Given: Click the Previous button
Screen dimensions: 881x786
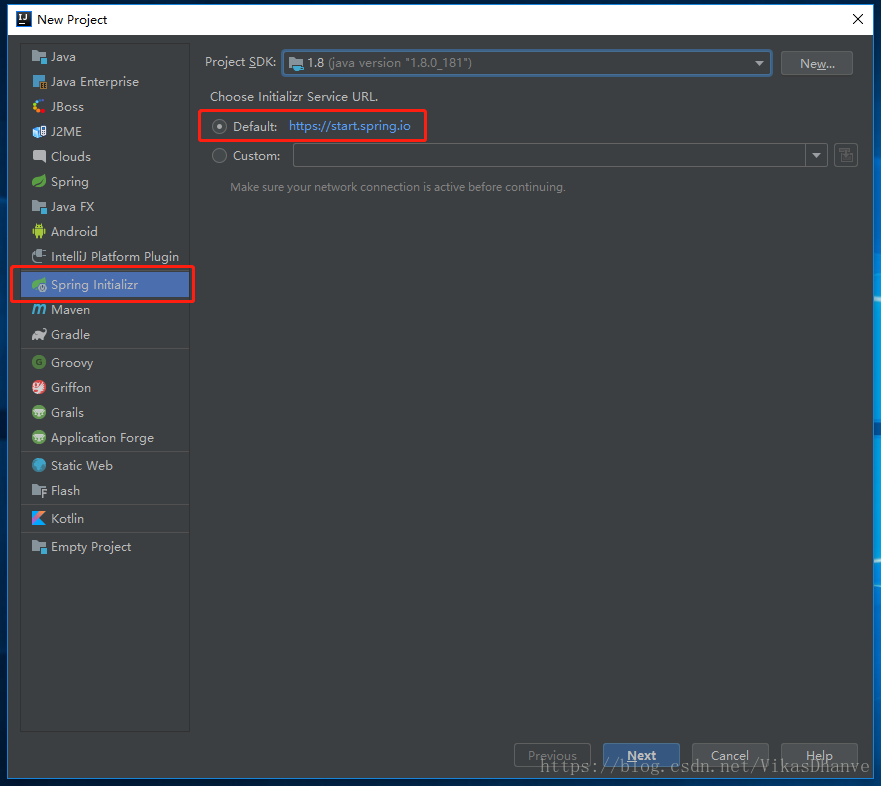Looking at the screenshot, I should [x=552, y=756].
